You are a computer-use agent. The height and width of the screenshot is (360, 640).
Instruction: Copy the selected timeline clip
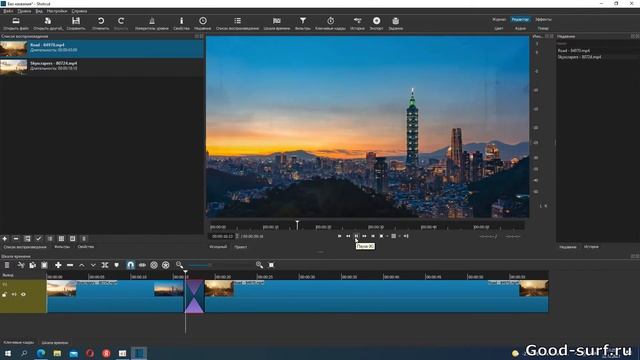click(32, 265)
